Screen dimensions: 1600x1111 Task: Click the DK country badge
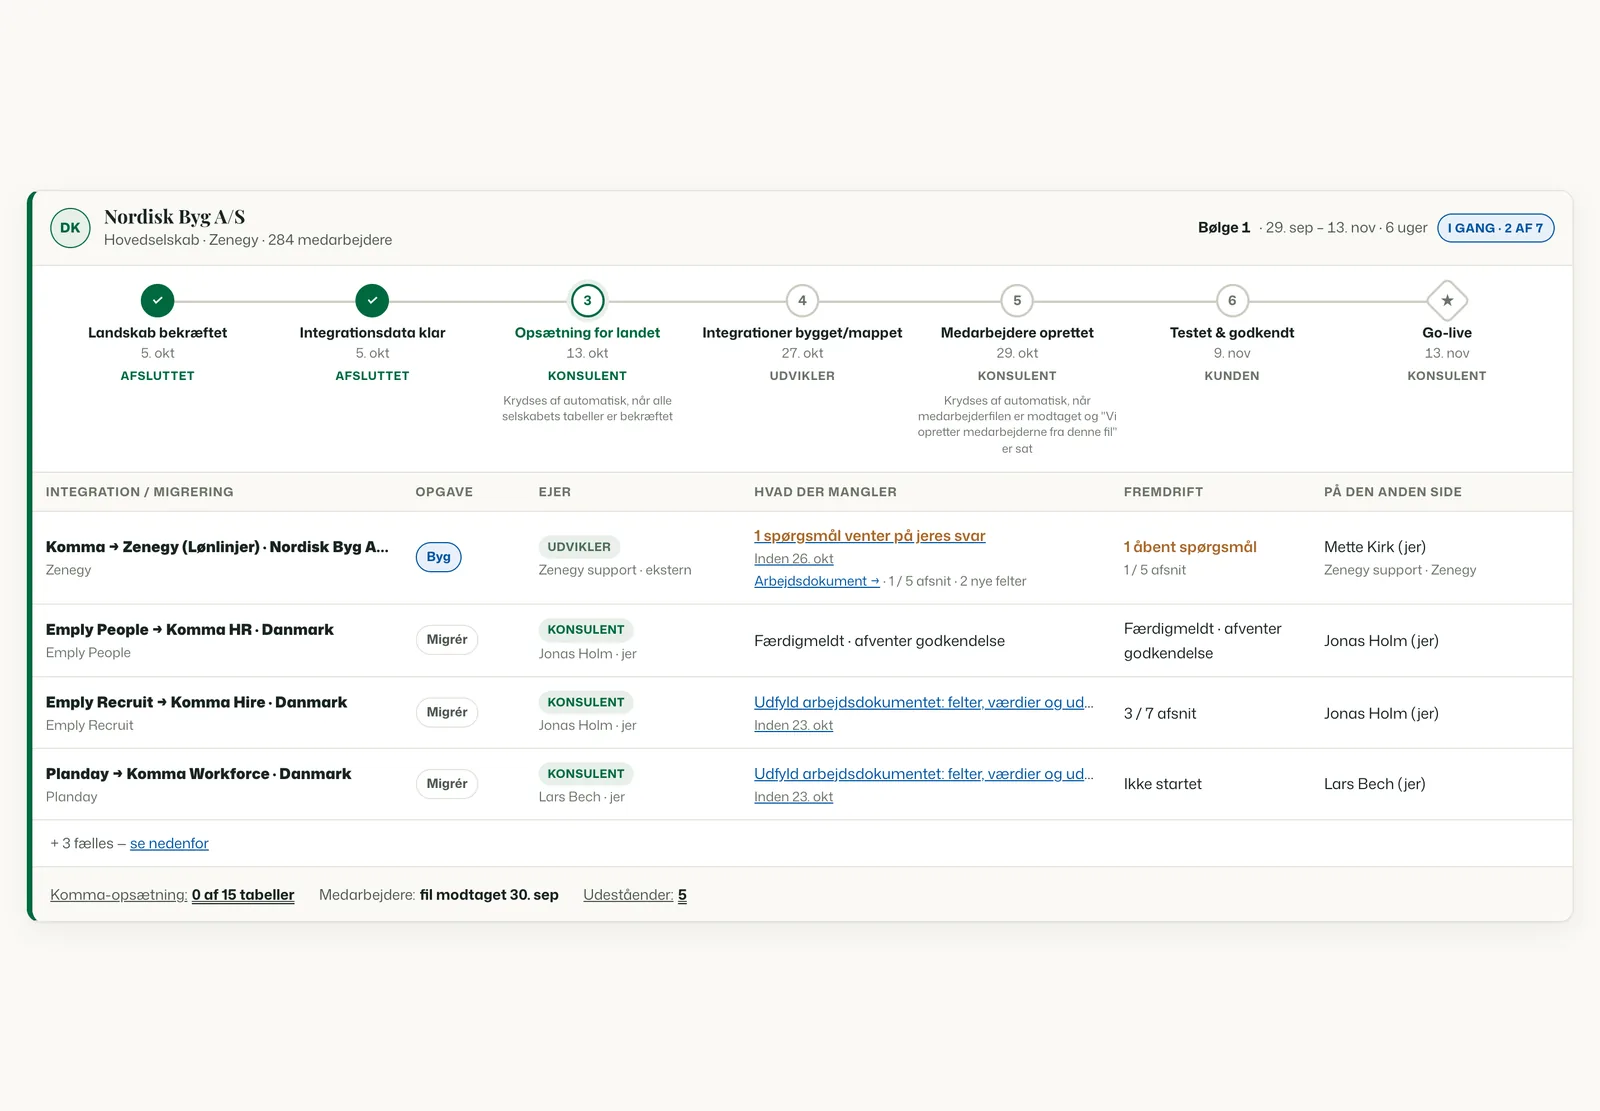click(70, 228)
